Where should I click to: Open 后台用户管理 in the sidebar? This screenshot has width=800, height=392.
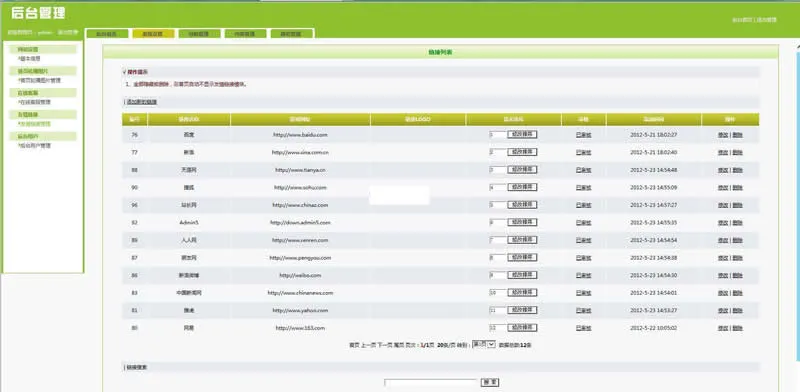(x=35, y=145)
